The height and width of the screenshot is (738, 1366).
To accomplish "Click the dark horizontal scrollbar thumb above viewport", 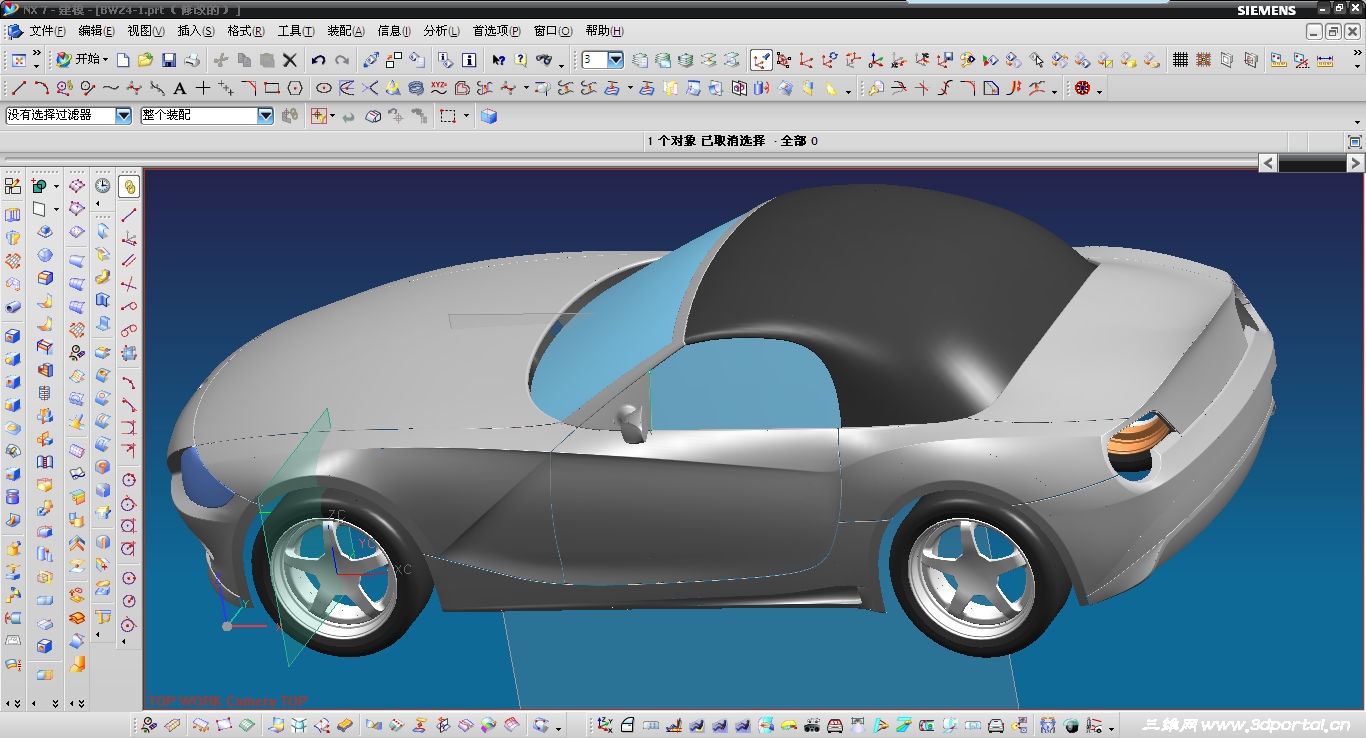I will 1312,163.
